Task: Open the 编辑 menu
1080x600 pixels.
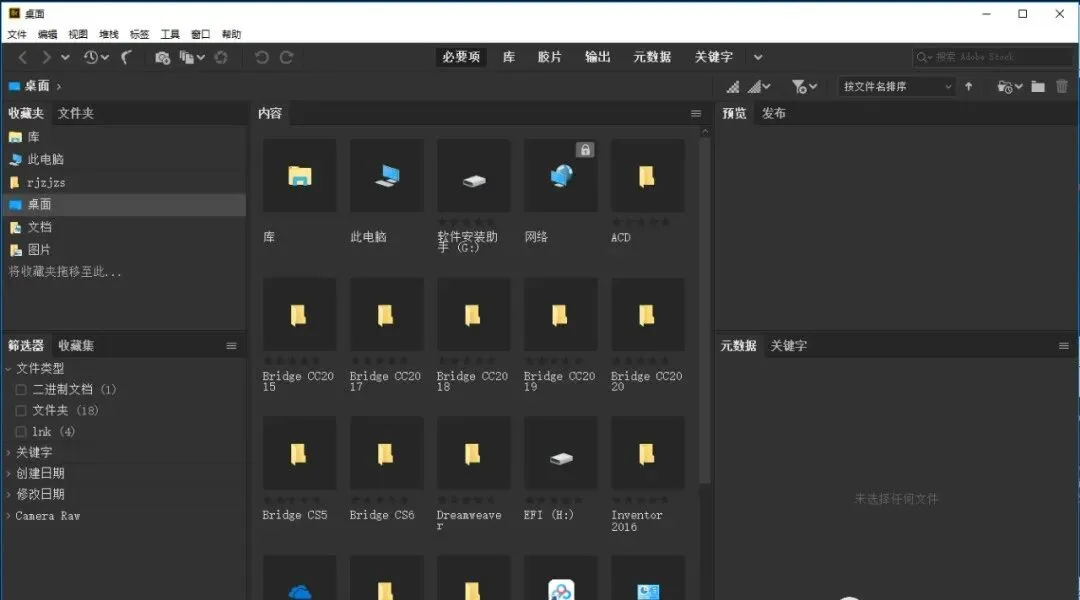Action: point(48,34)
